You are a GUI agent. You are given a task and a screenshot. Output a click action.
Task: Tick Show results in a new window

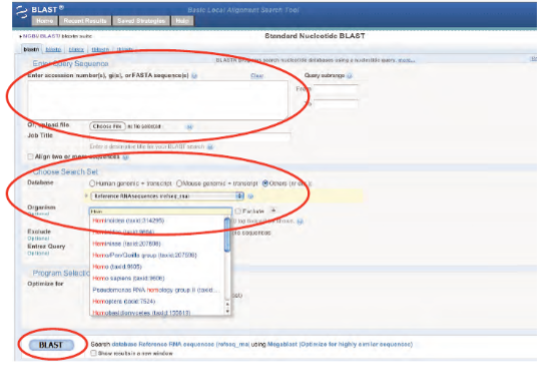click(x=93, y=353)
